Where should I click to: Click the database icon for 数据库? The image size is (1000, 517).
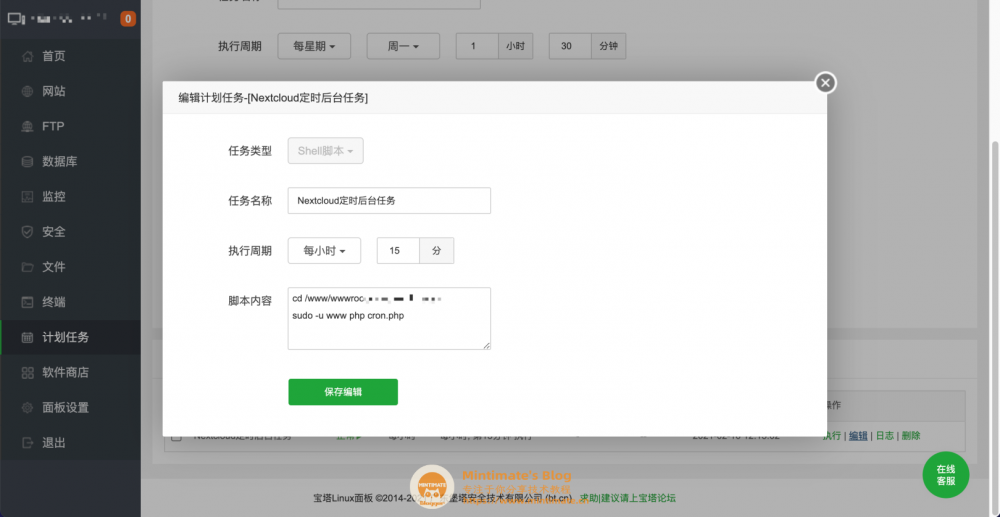(27, 161)
